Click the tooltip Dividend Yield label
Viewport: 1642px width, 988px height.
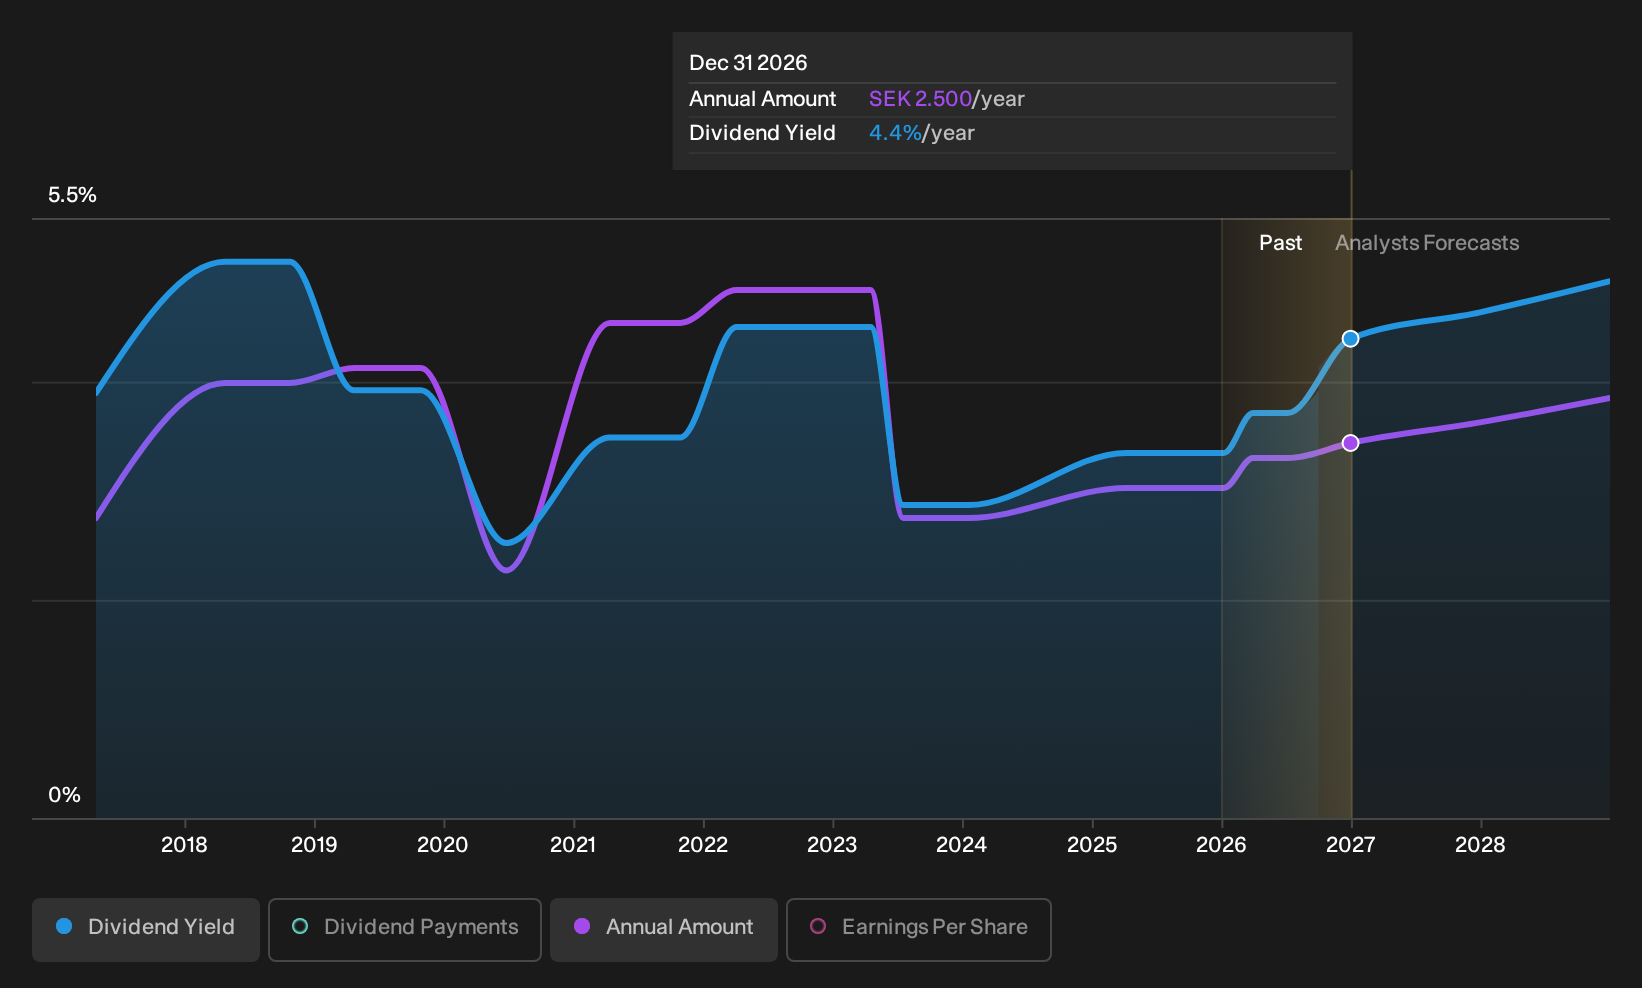pyautogui.click(x=762, y=133)
